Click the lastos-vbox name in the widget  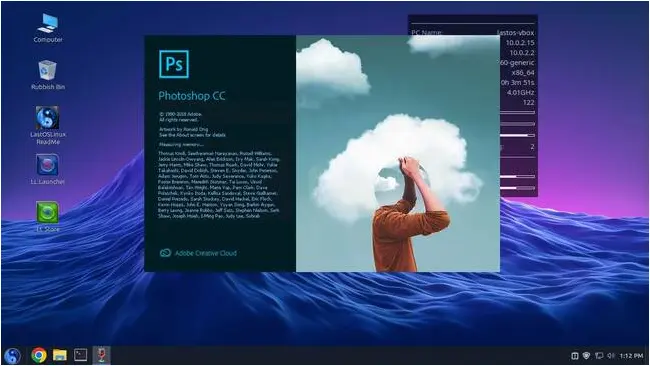click(515, 33)
